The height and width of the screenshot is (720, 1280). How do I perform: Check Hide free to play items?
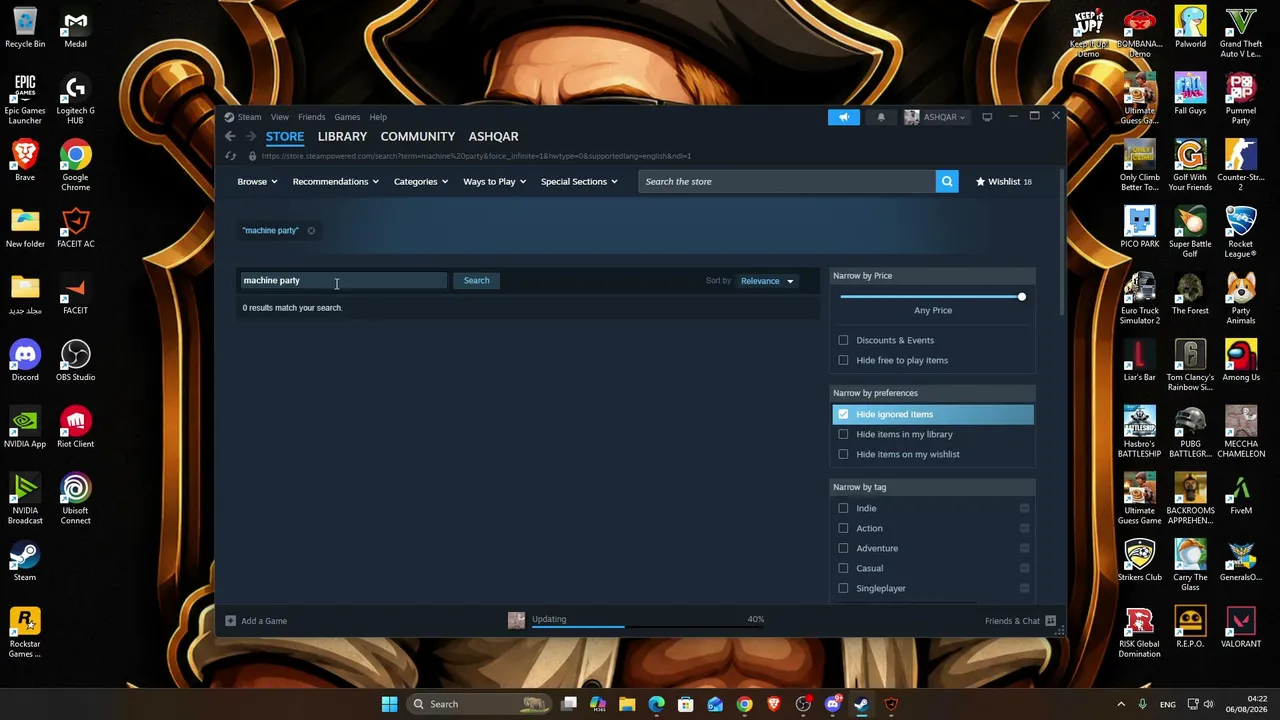[843, 360]
